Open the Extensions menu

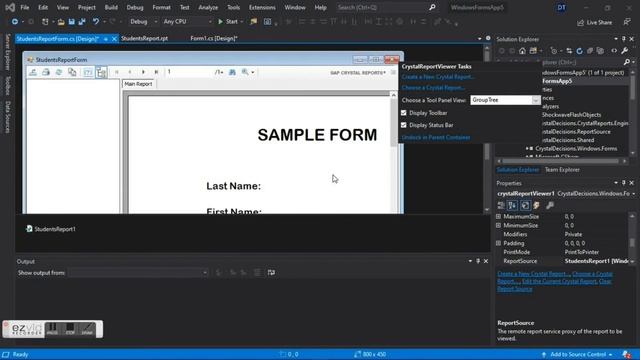[x=262, y=7]
